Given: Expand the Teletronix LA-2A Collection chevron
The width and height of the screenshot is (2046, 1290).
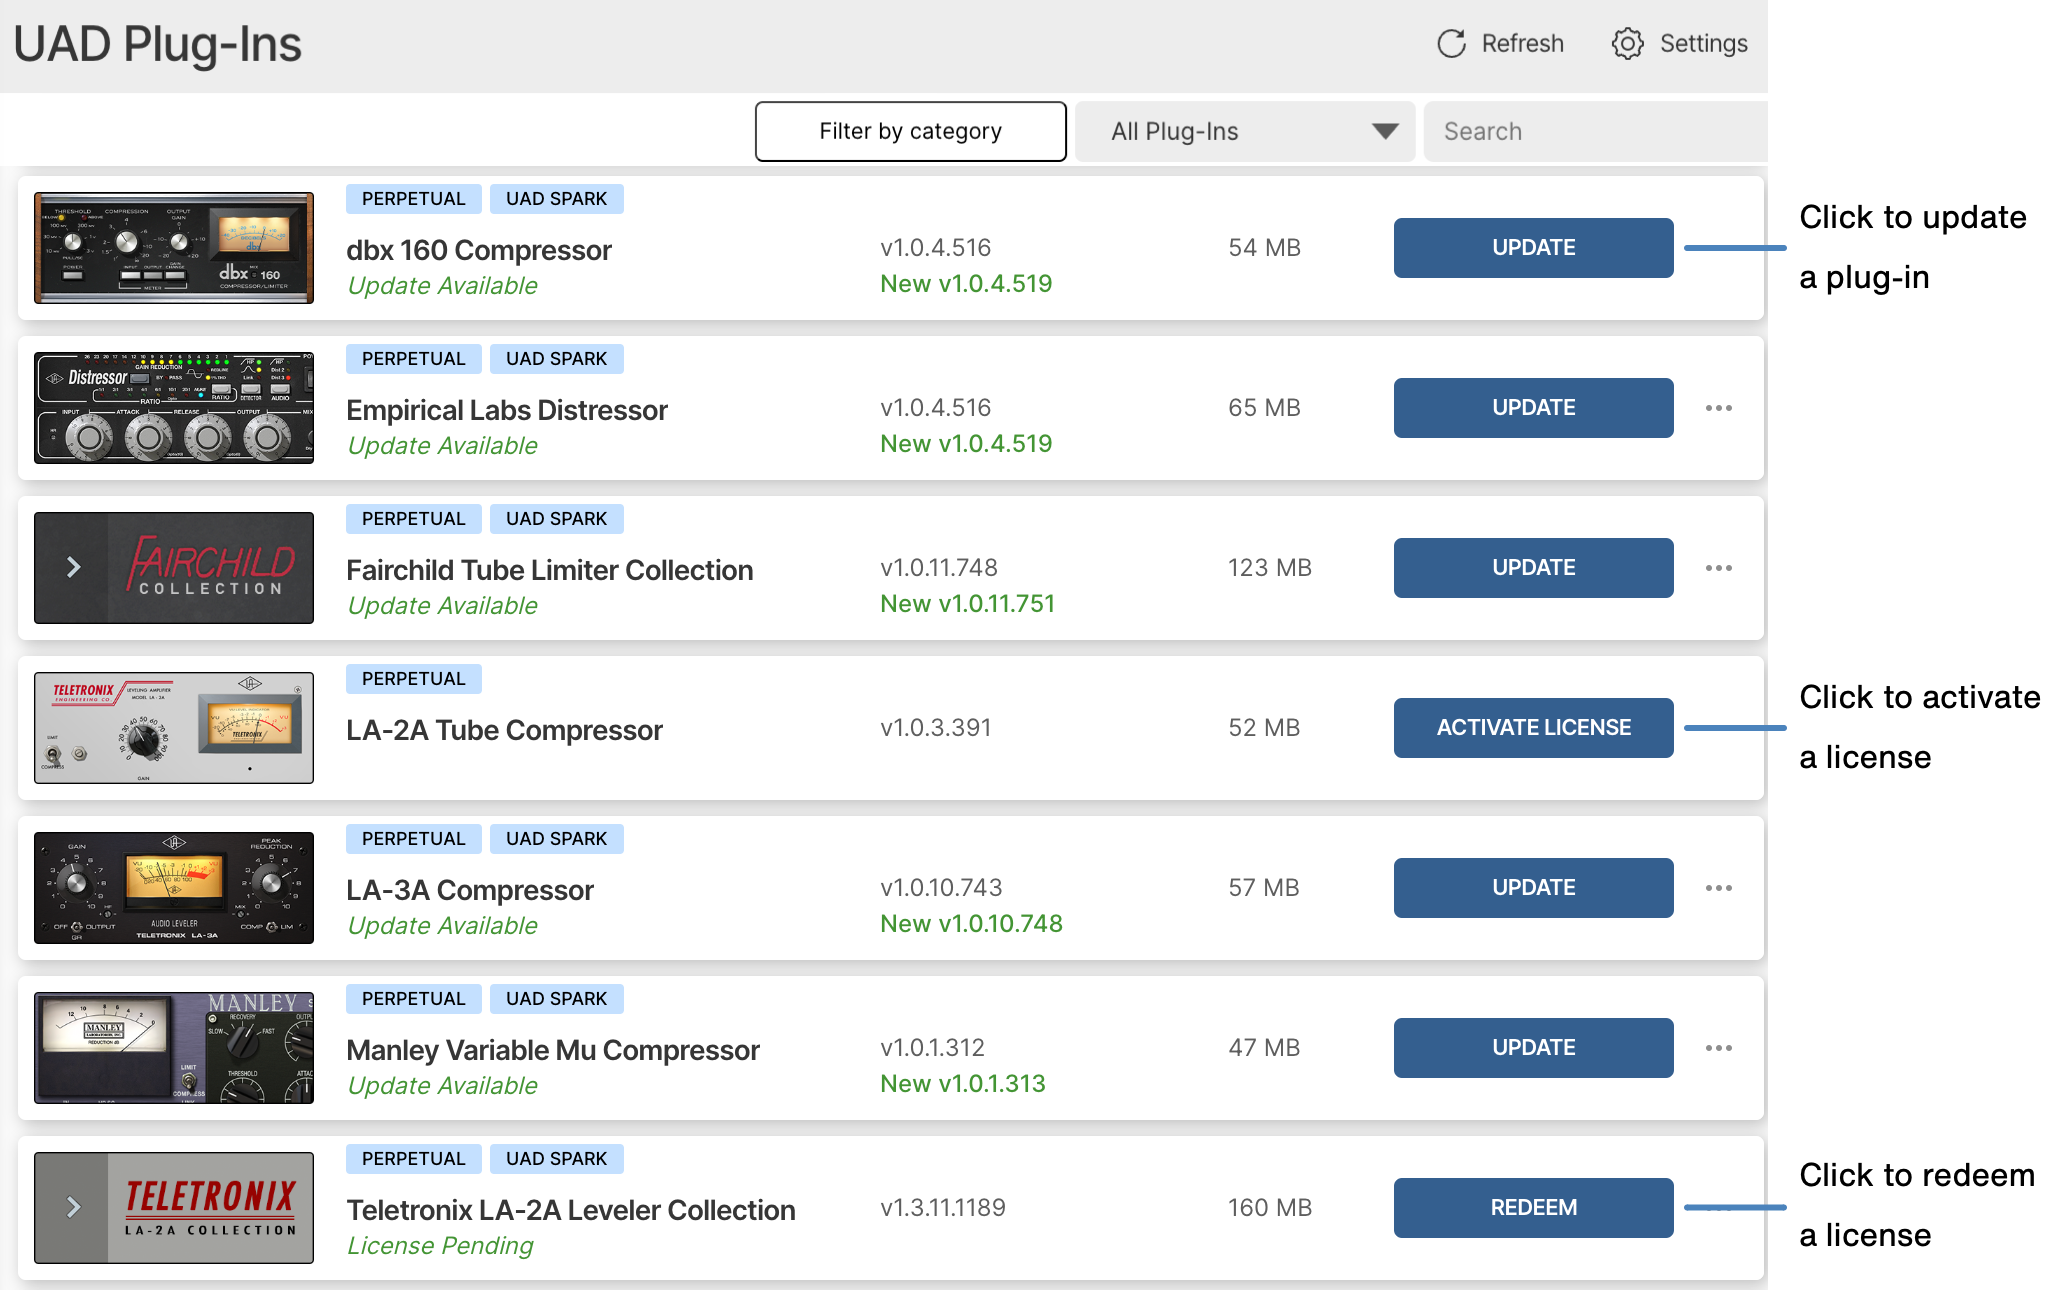Looking at the screenshot, I should click(x=73, y=1208).
